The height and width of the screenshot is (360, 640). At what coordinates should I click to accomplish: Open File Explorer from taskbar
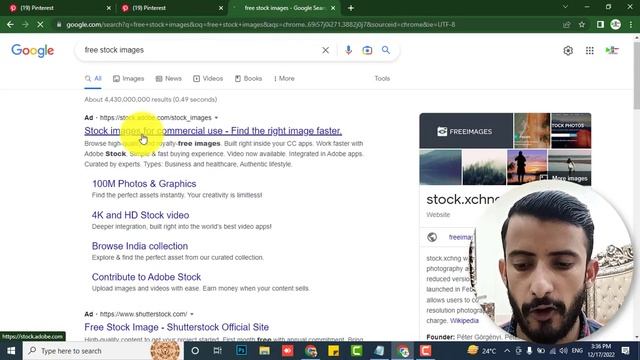(x=264, y=351)
